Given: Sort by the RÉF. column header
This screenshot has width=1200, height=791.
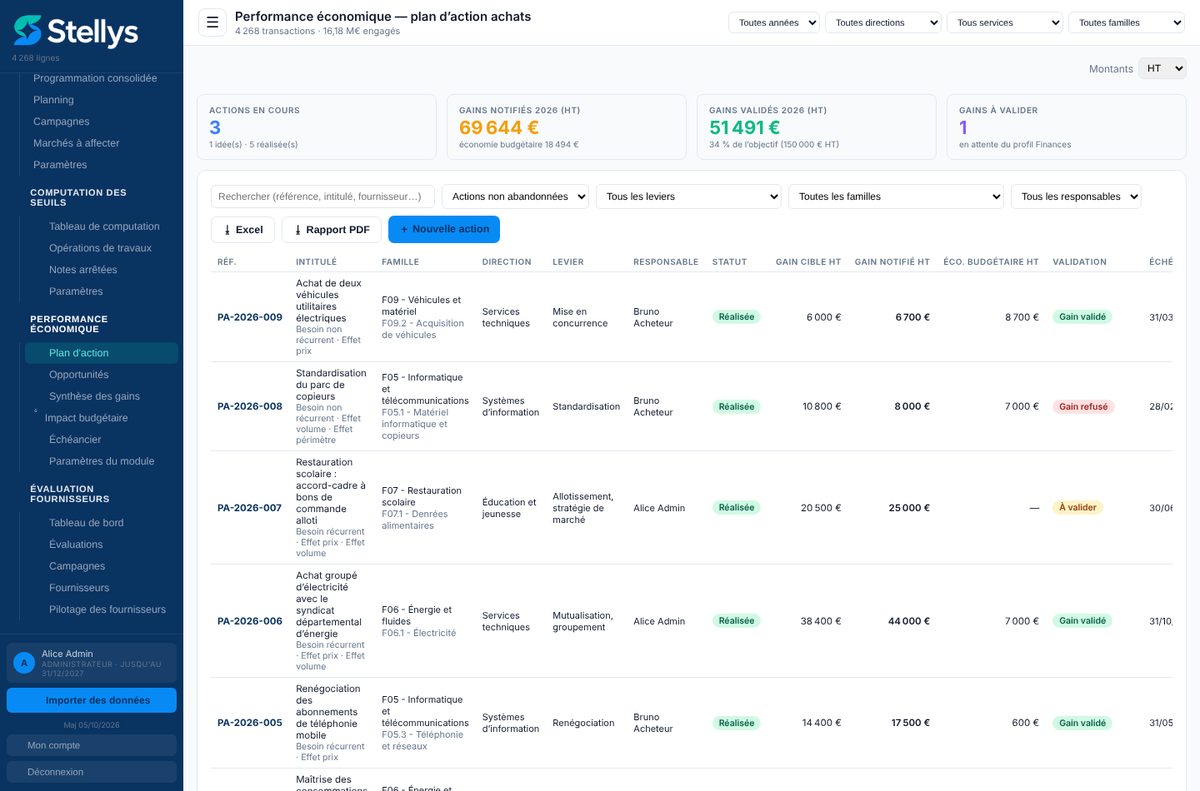Looking at the screenshot, I should (x=227, y=262).
